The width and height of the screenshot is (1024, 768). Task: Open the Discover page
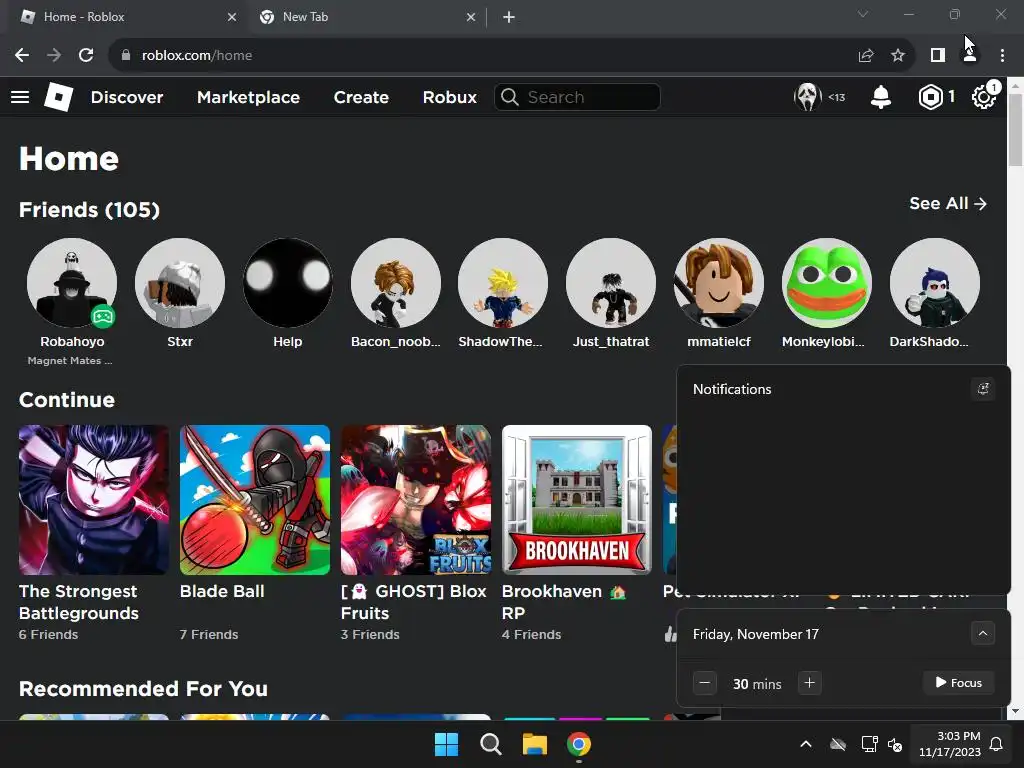127,97
